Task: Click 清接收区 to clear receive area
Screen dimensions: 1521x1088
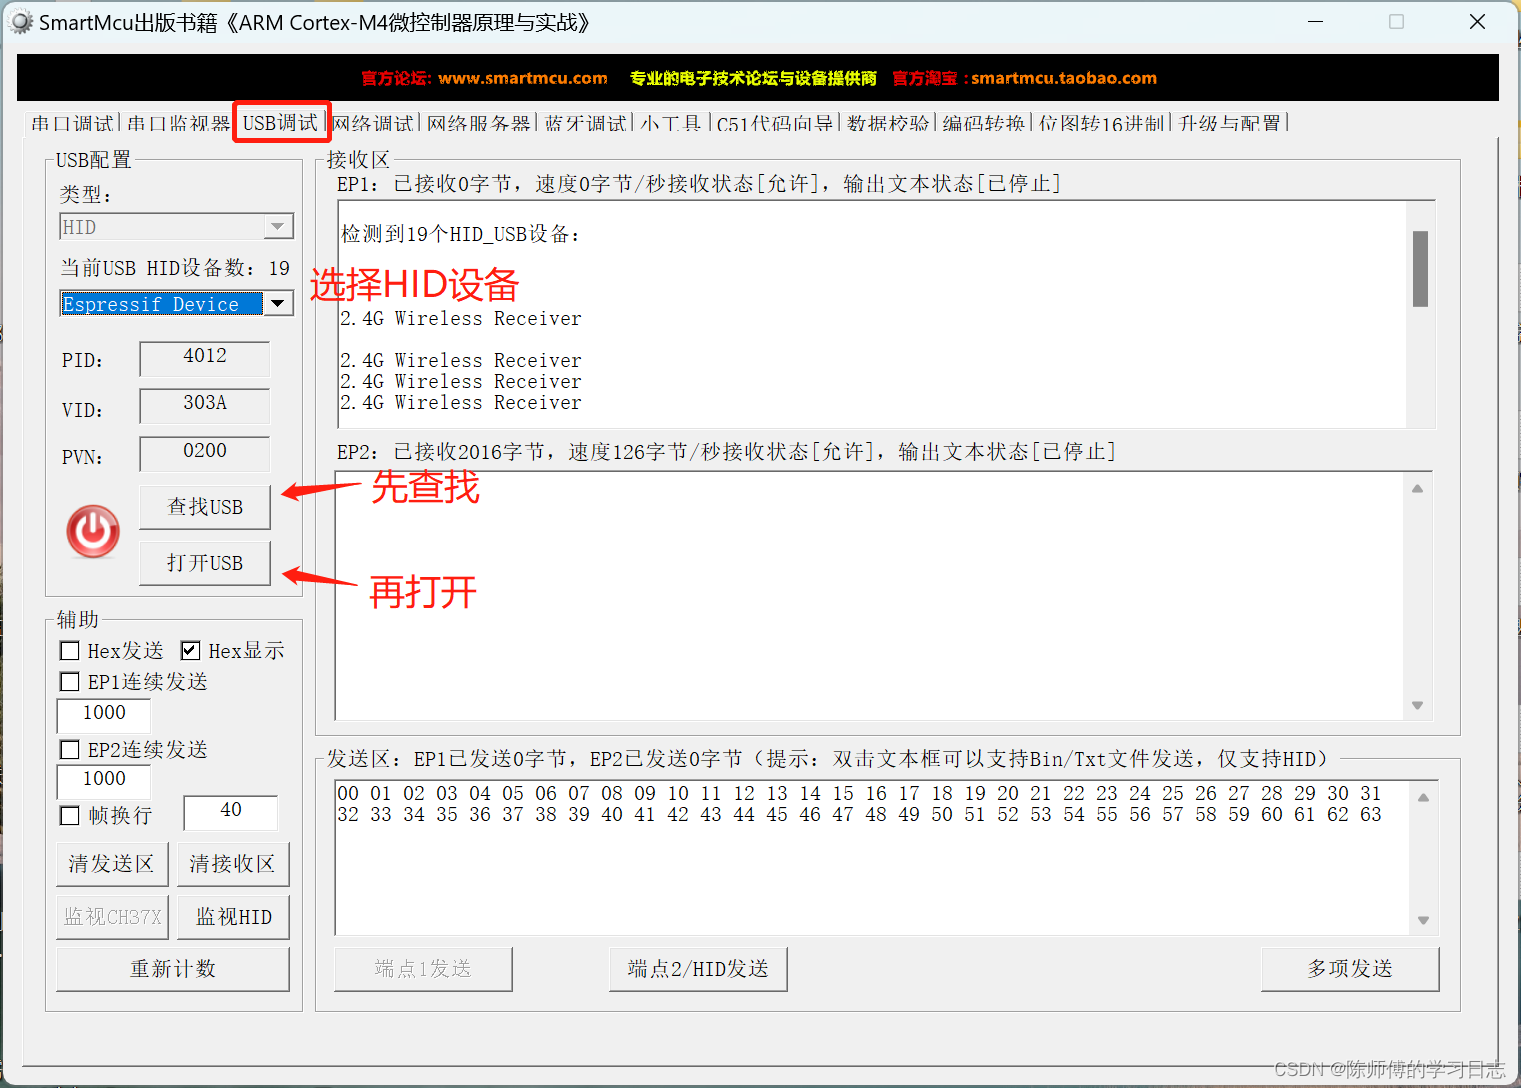Action: tap(232, 863)
